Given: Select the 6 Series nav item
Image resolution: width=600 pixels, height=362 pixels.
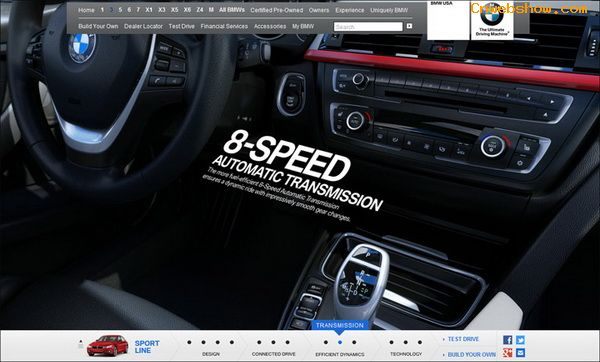Looking at the screenshot, I should click(129, 10).
